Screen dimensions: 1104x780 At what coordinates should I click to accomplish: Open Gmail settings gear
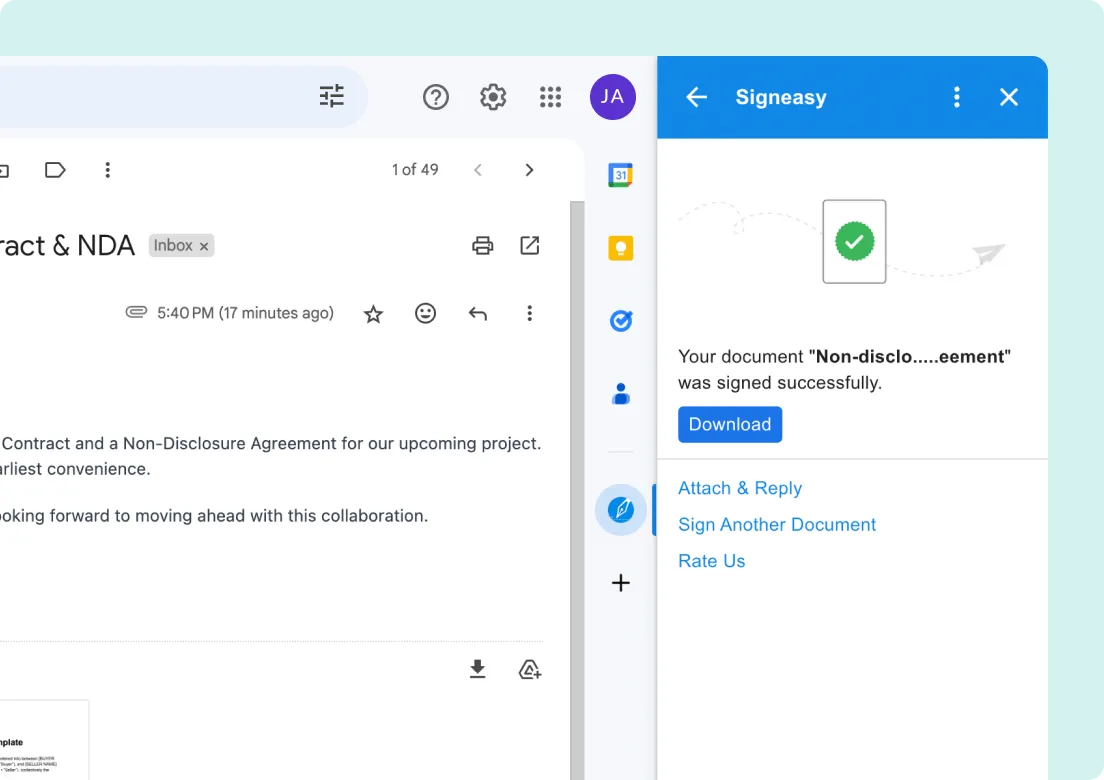pyautogui.click(x=493, y=96)
